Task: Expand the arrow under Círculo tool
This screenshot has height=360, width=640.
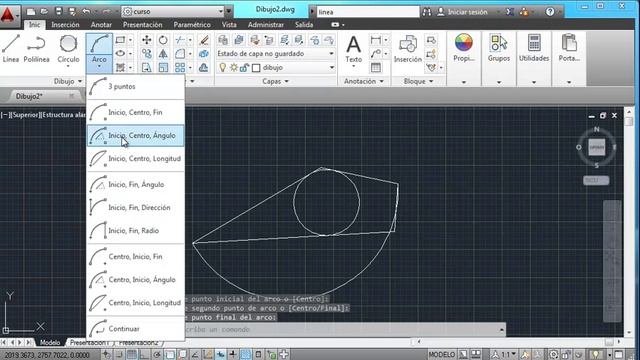Action: [68, 67]
